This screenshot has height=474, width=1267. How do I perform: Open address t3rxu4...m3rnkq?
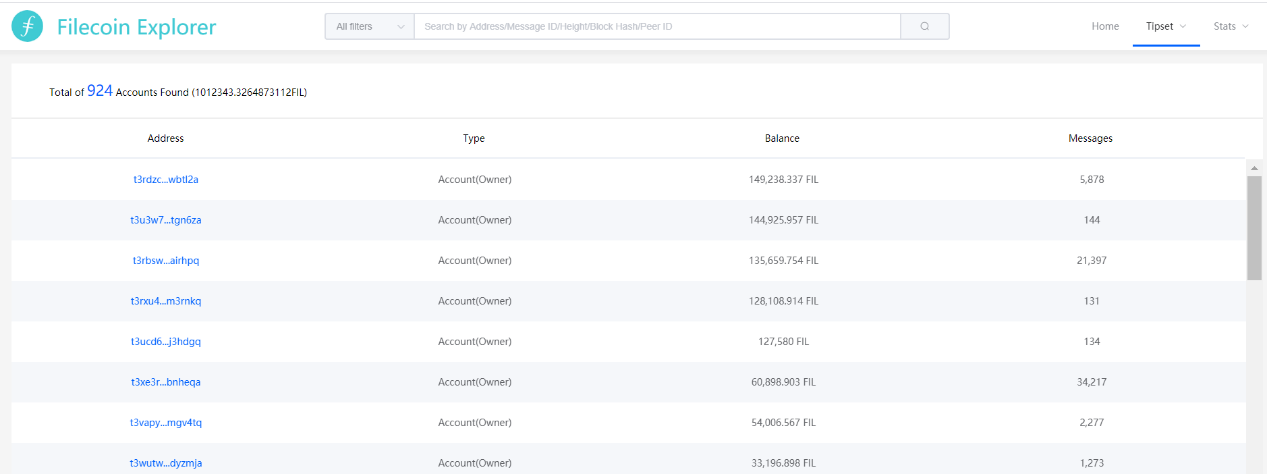166,301
